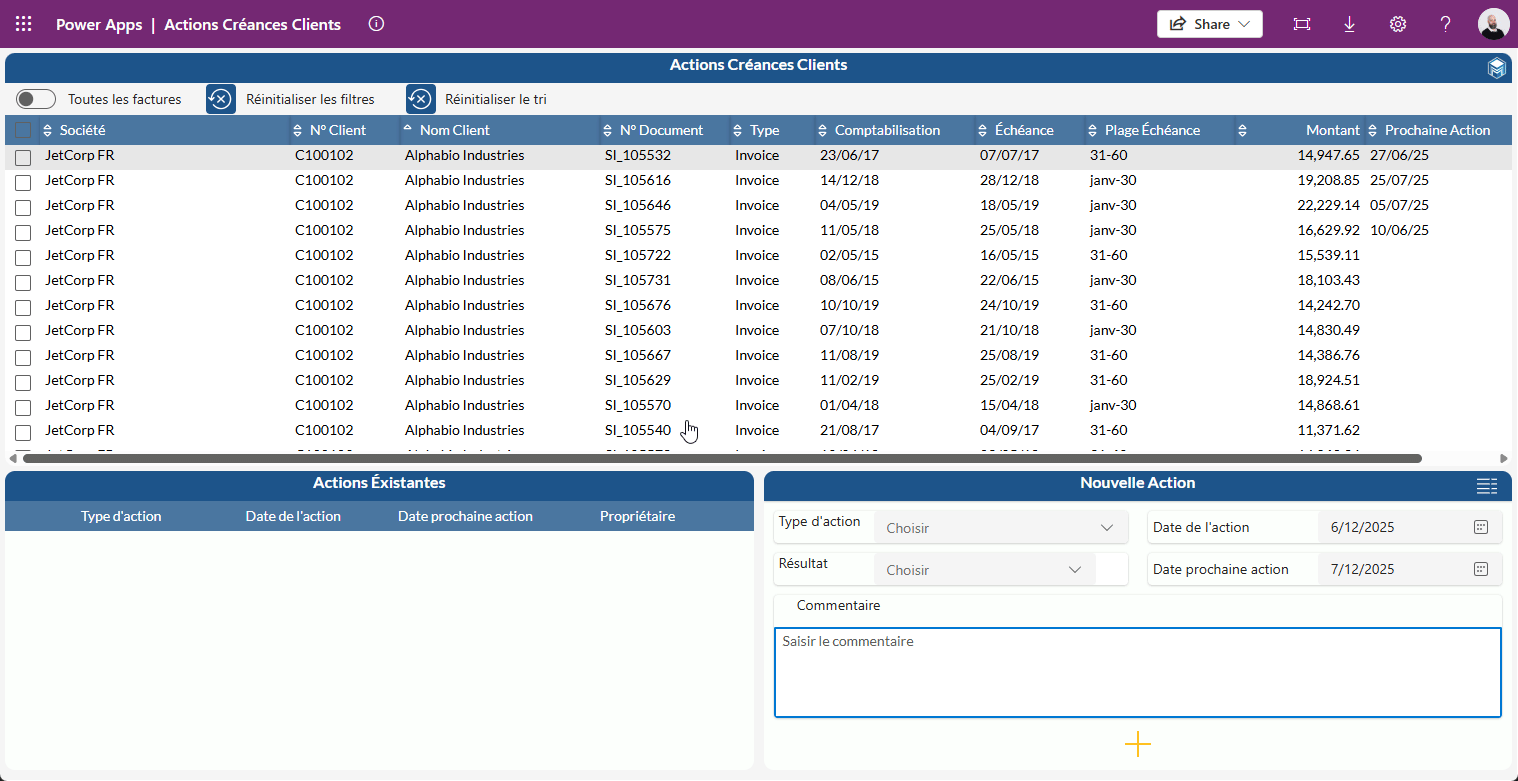Check the select-all header checkbox
This screenshot has width=1518, height=781.
point(23,130)
